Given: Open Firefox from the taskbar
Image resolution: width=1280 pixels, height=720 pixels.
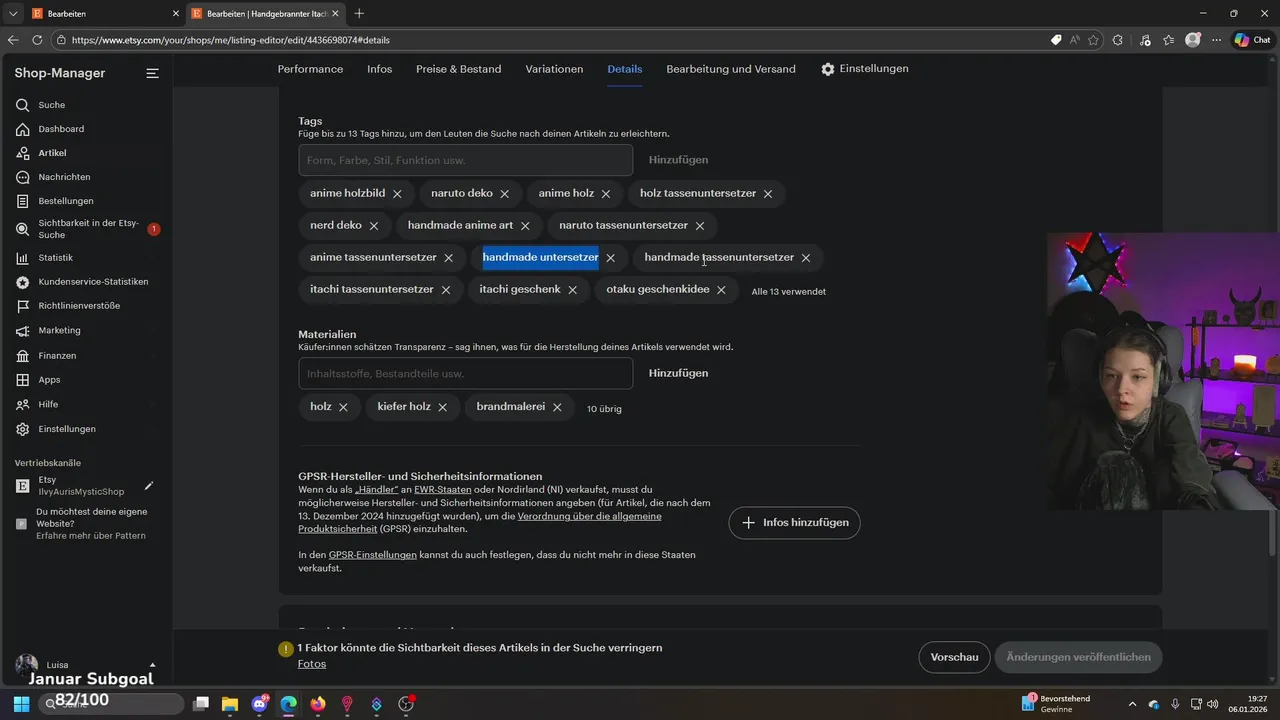Looking at the screenshot, I should (x=318, y=704).
